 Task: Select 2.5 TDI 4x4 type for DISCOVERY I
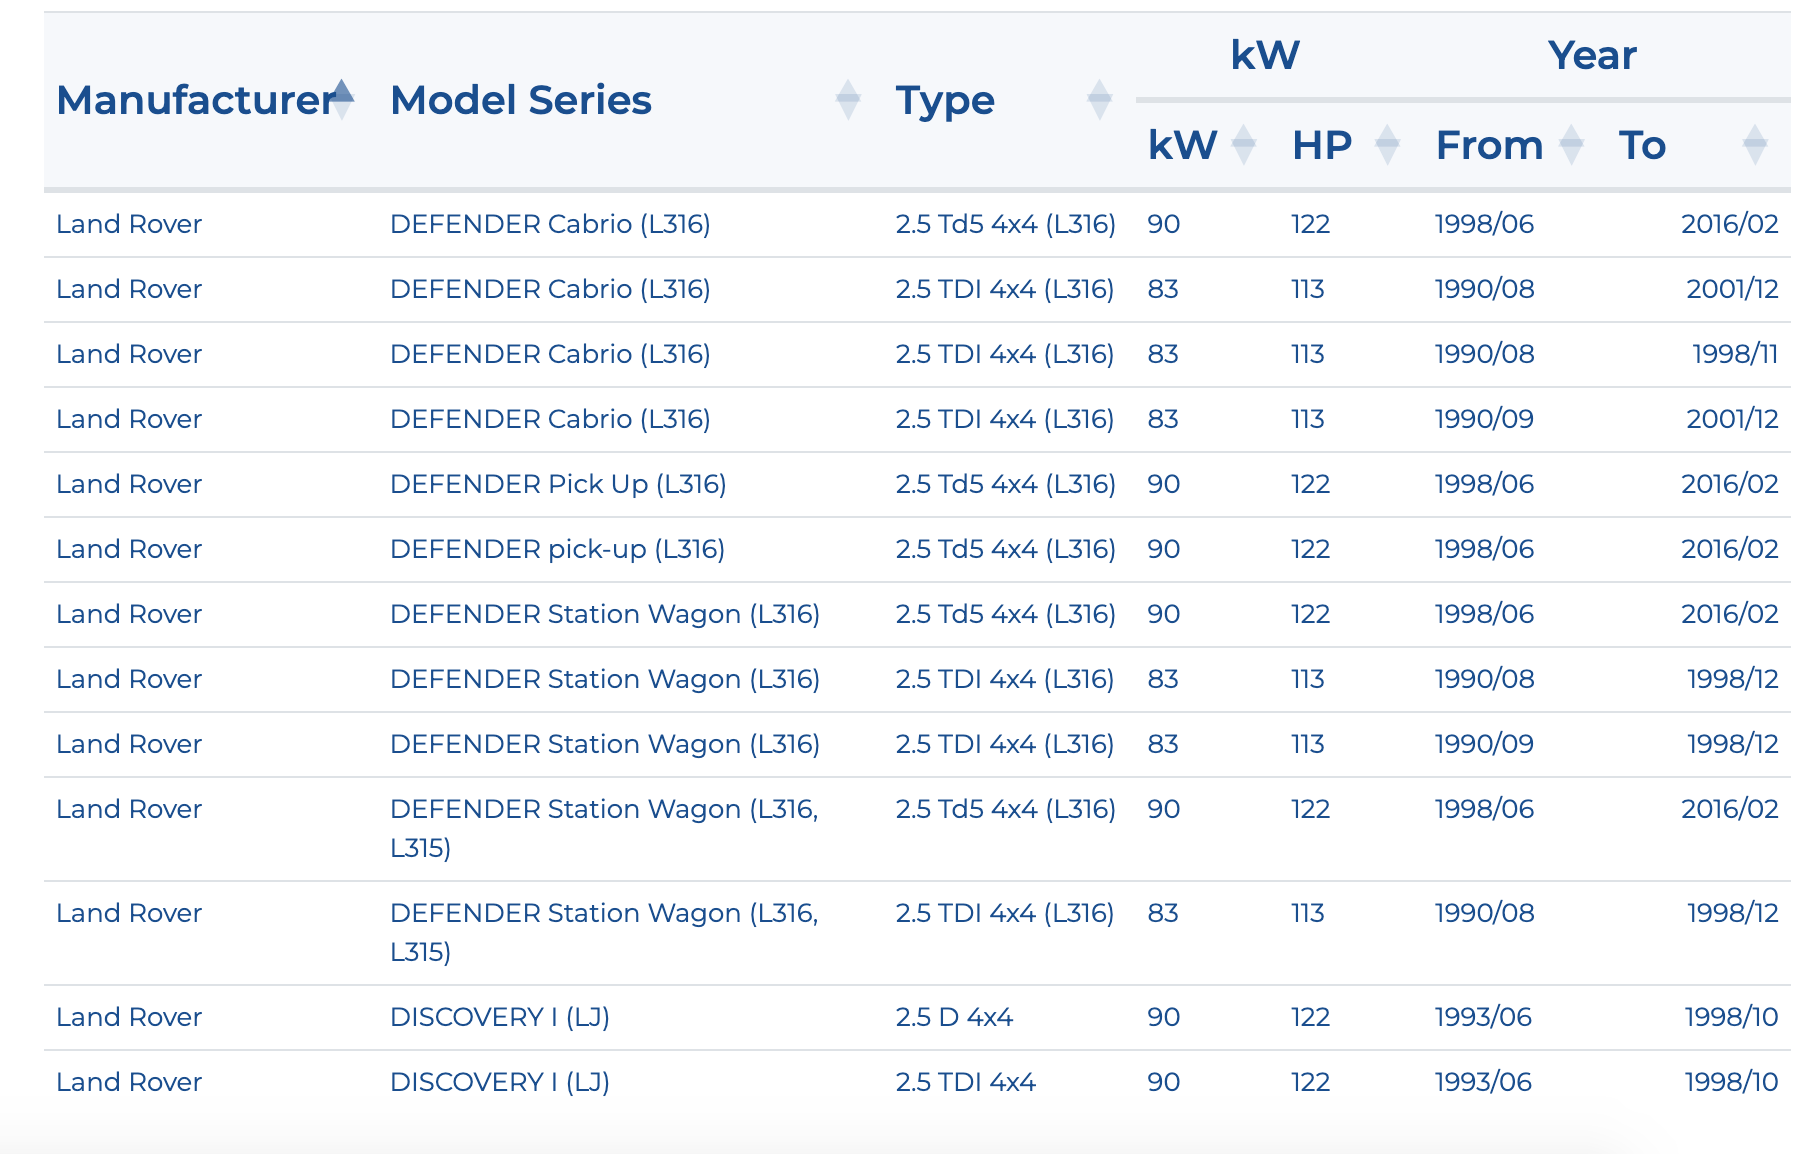(x=965, y=1082)
